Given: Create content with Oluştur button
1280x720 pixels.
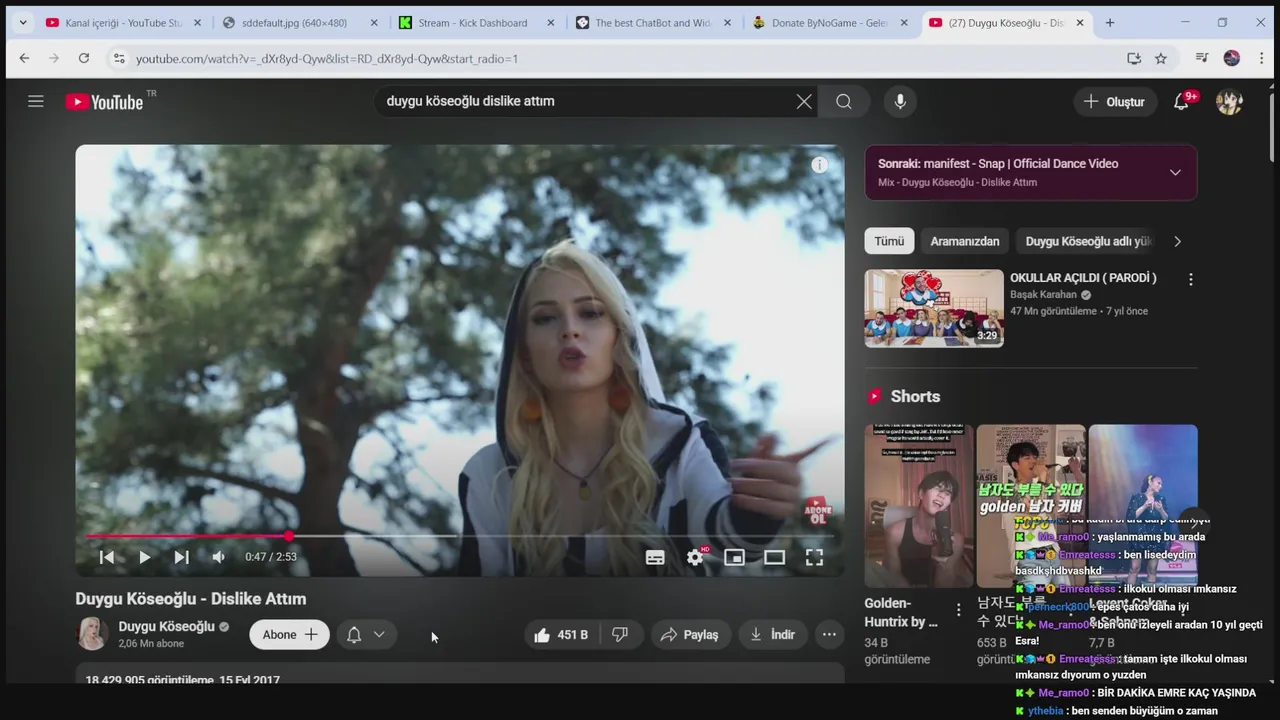Looking at the screenshot, I should tap(1115, 101).
